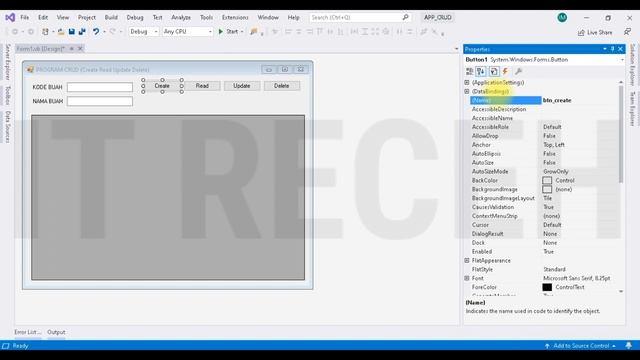The image size is (640, 360).
Task: Click the NAMA BUAH text box
Action: 100,101
